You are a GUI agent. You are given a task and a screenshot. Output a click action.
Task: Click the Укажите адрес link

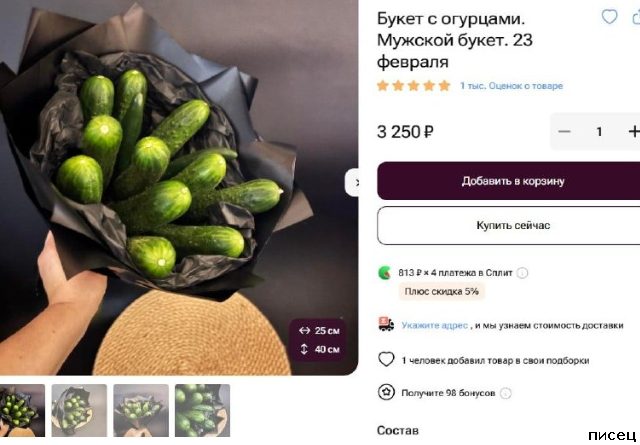434,325
